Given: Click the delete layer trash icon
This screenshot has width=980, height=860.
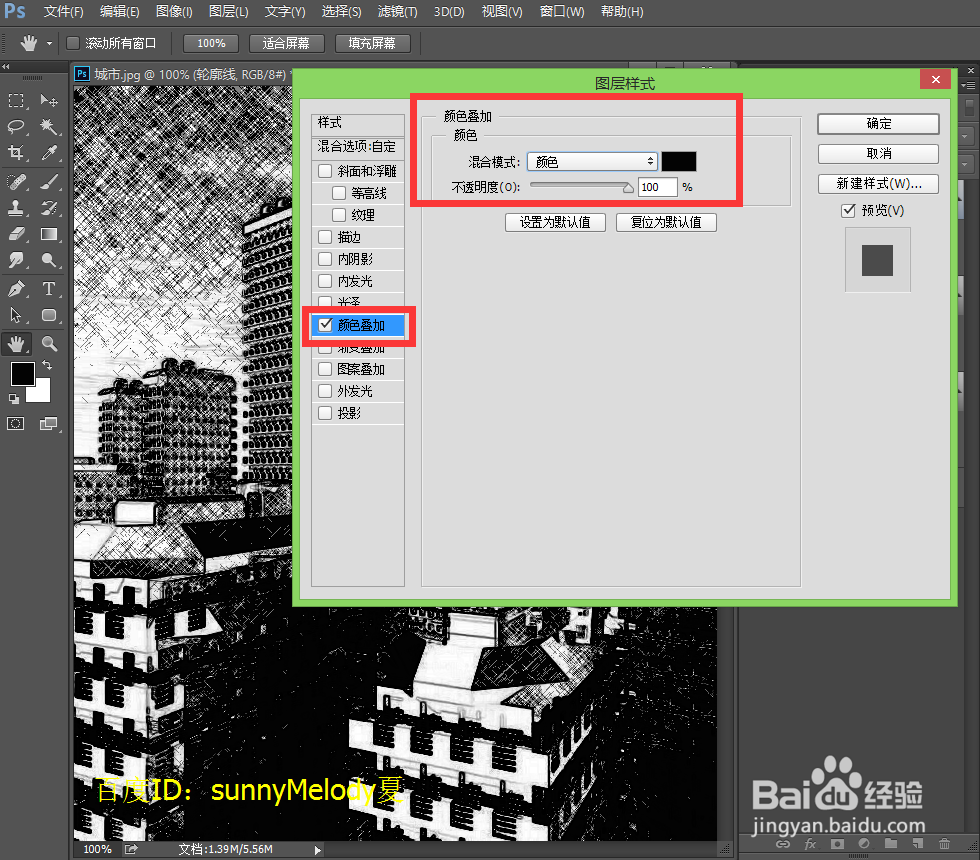Looking at the screenshot, I should 944,844.
